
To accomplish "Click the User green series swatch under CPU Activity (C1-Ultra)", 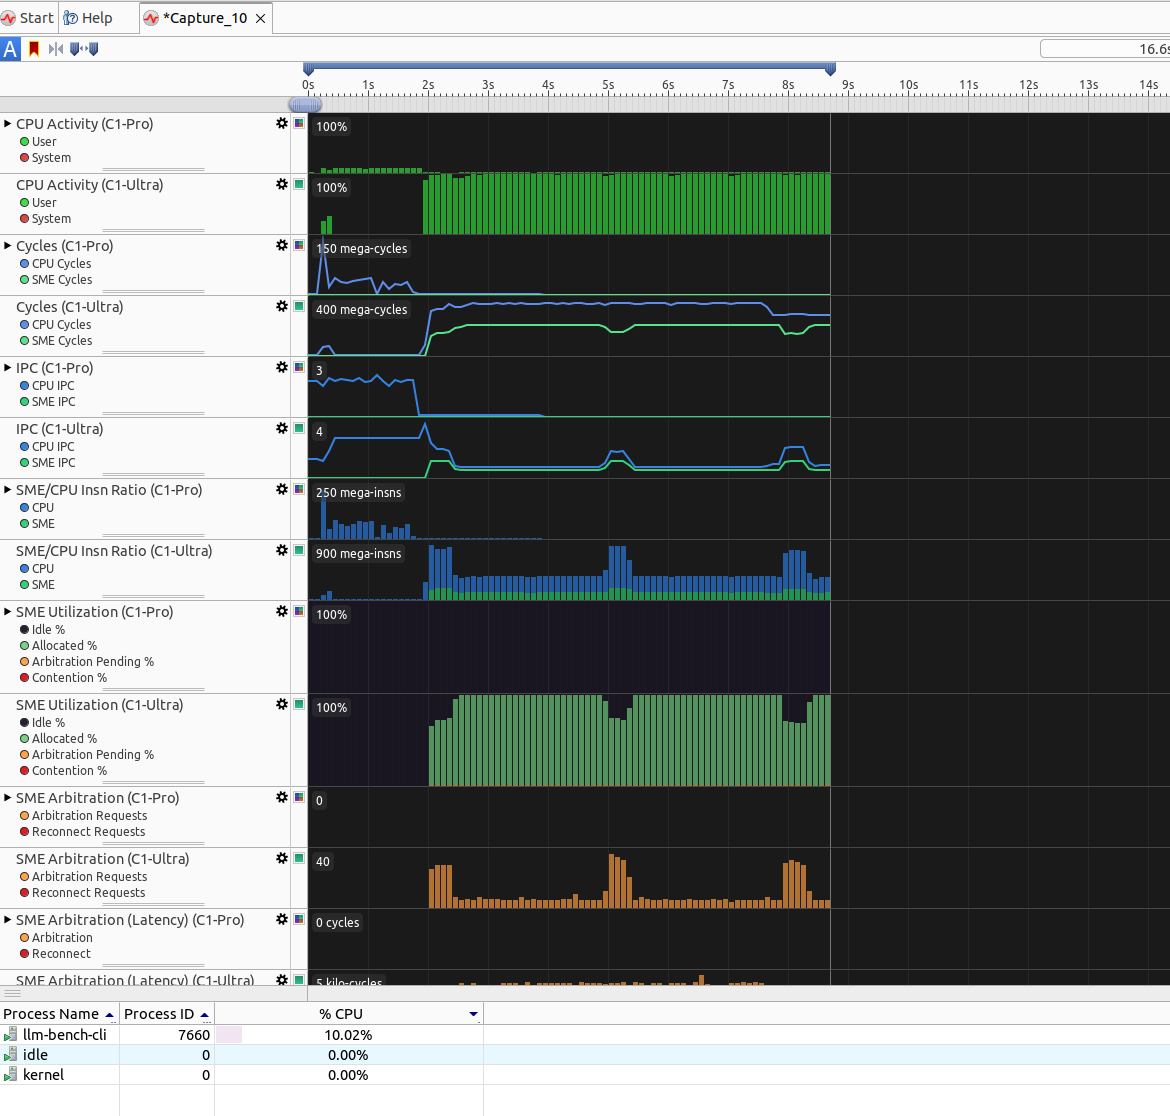I will coord(25,202).
